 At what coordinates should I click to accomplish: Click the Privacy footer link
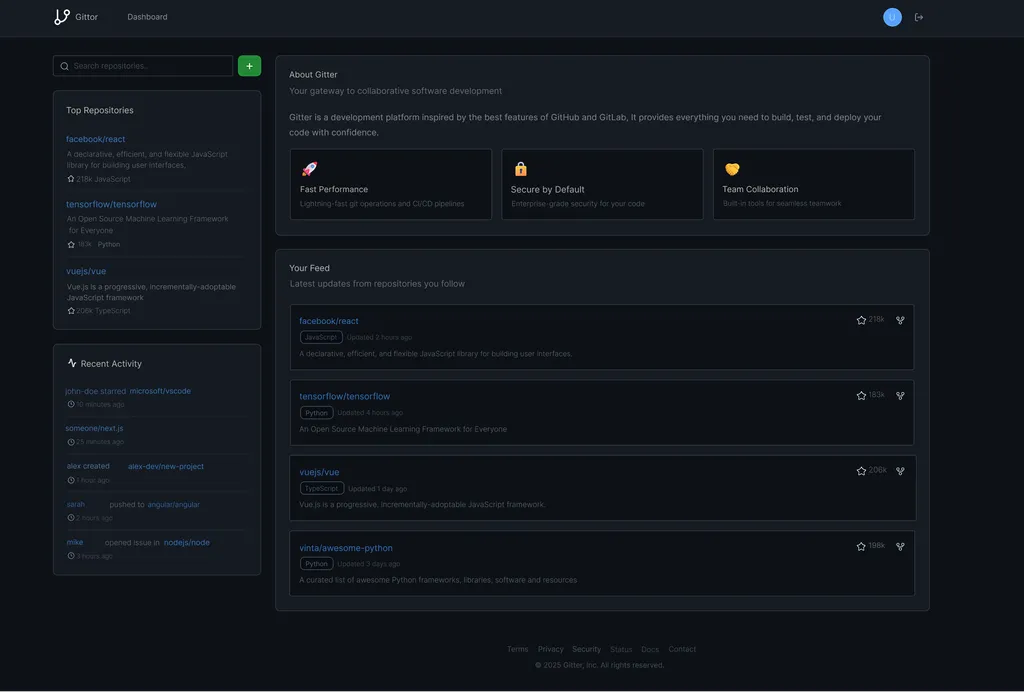tap(550, 649)
